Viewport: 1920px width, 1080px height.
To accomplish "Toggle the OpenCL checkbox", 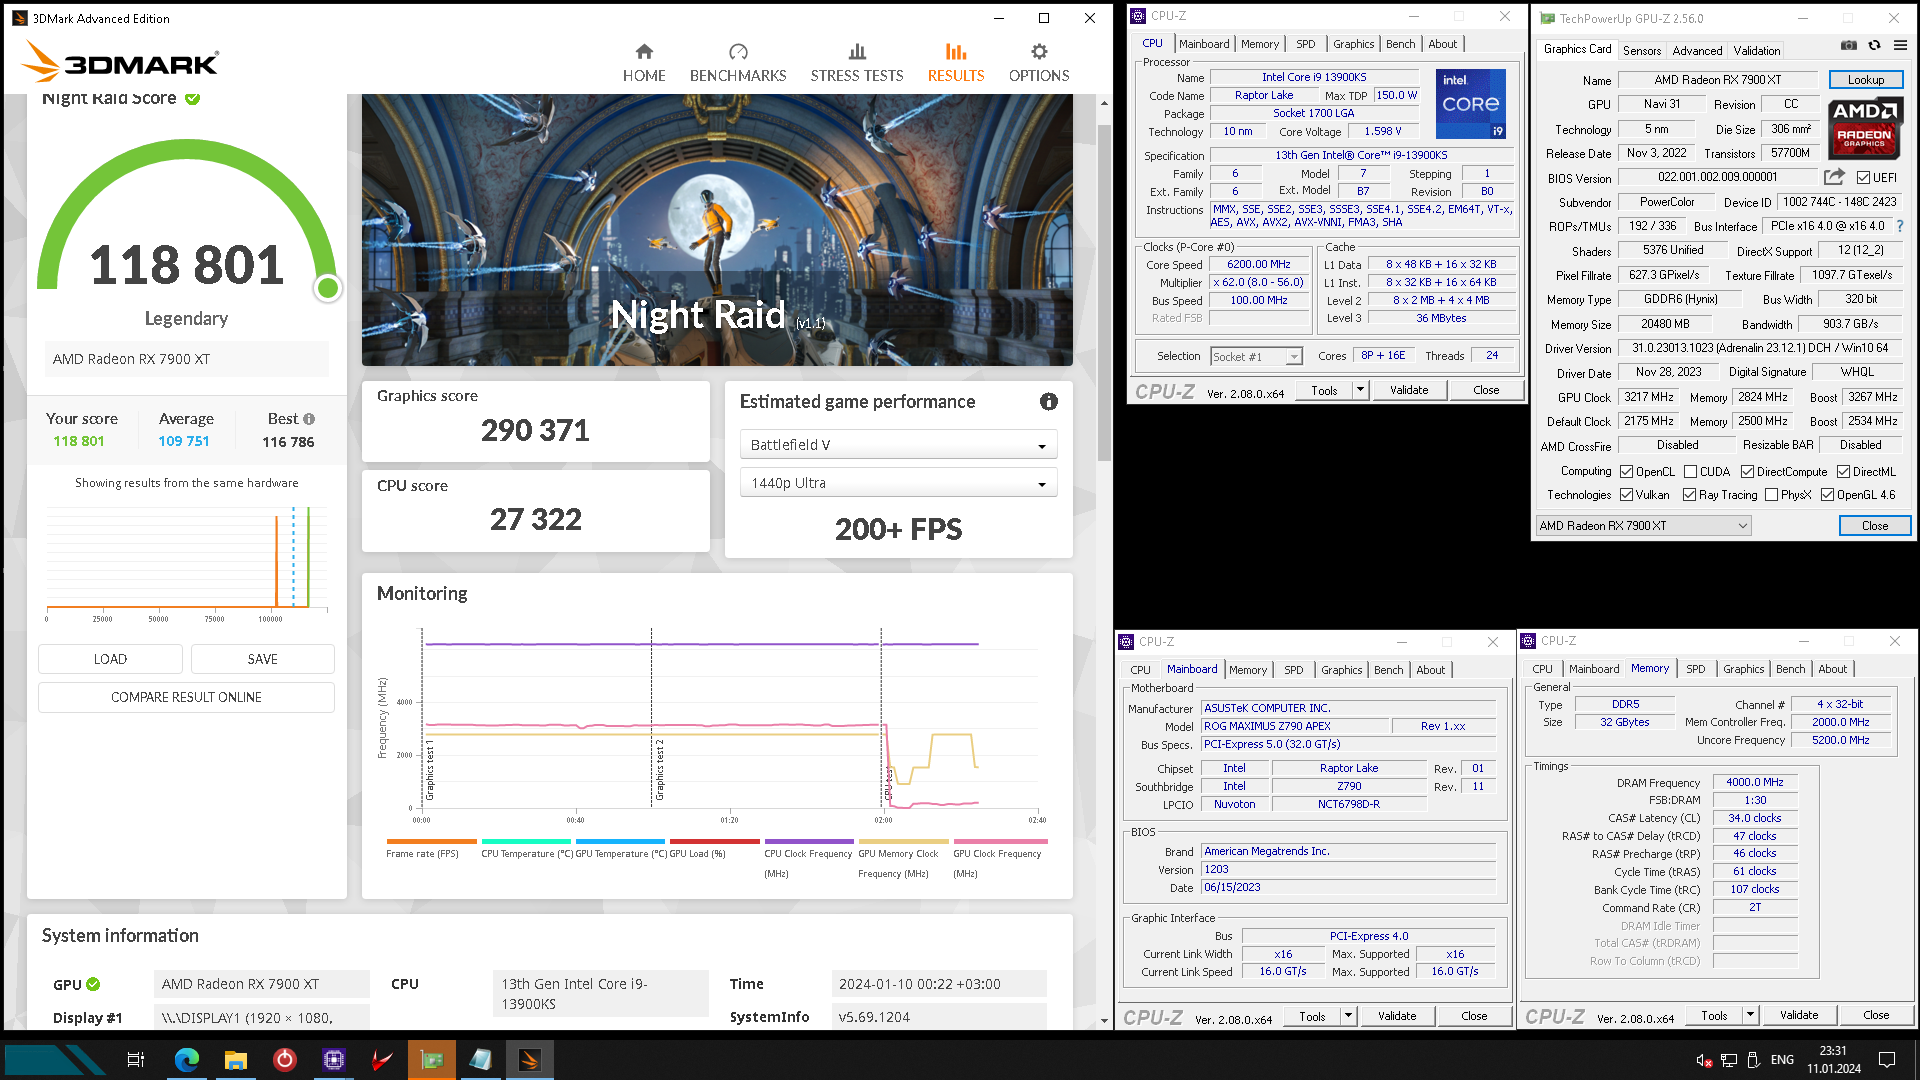I will [x=1627, y=472].
